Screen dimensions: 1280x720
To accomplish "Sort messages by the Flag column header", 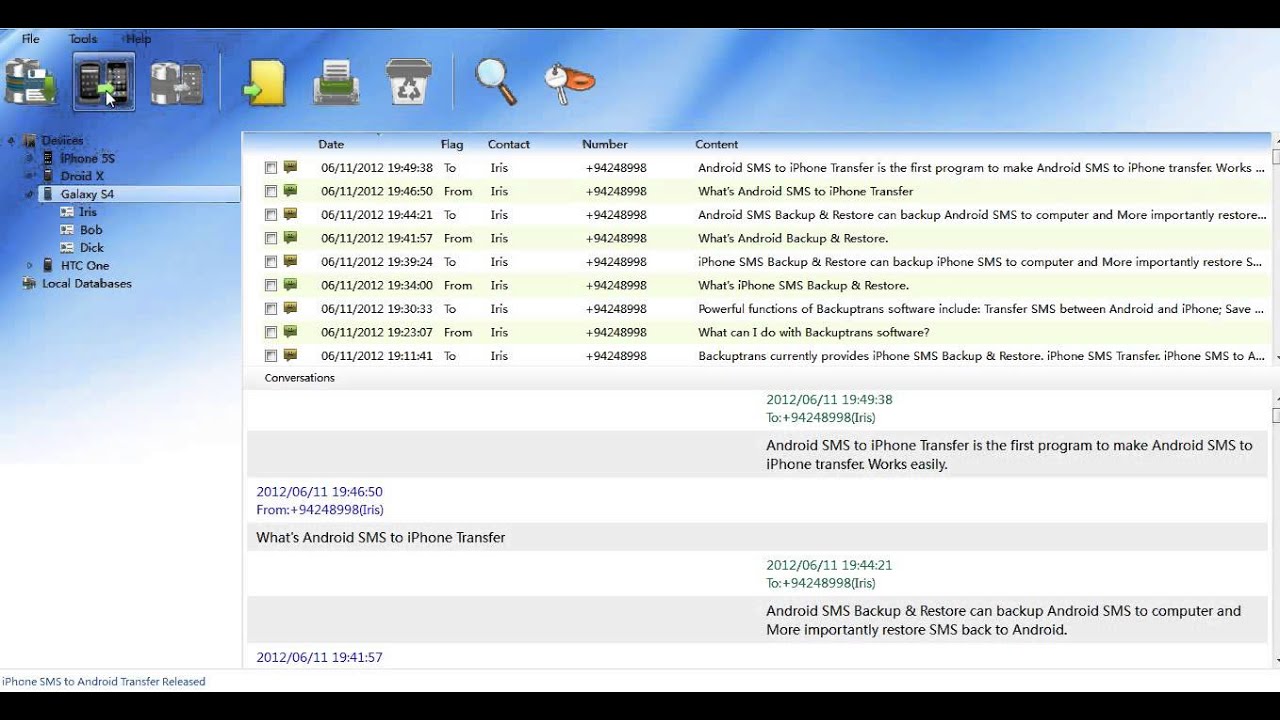I will click(452, 144).
